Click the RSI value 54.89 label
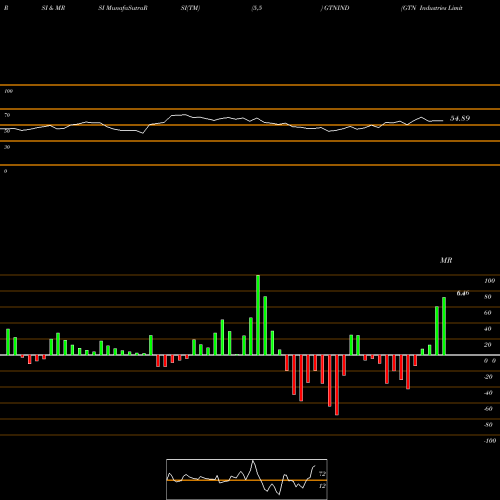Image resolution: width=500 pixels, height=500 pixels. [x=460, y=118]
